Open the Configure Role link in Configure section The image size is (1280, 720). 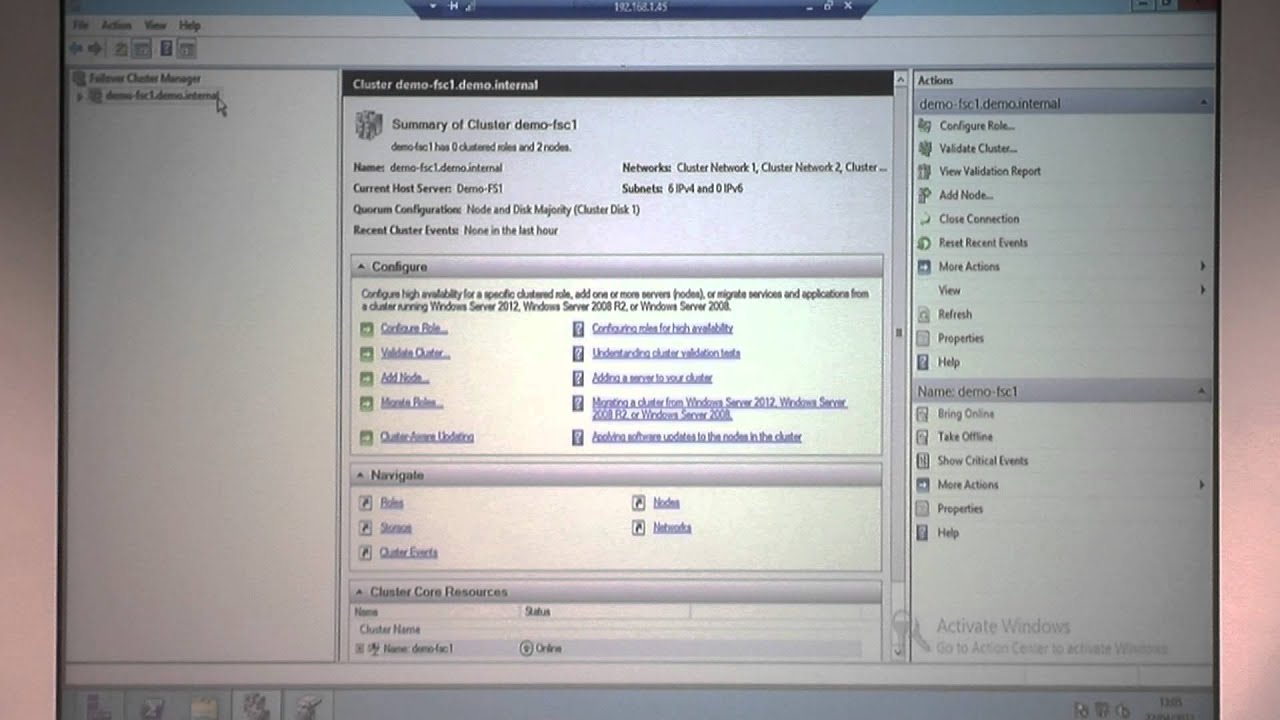click(x=414, y=328)
